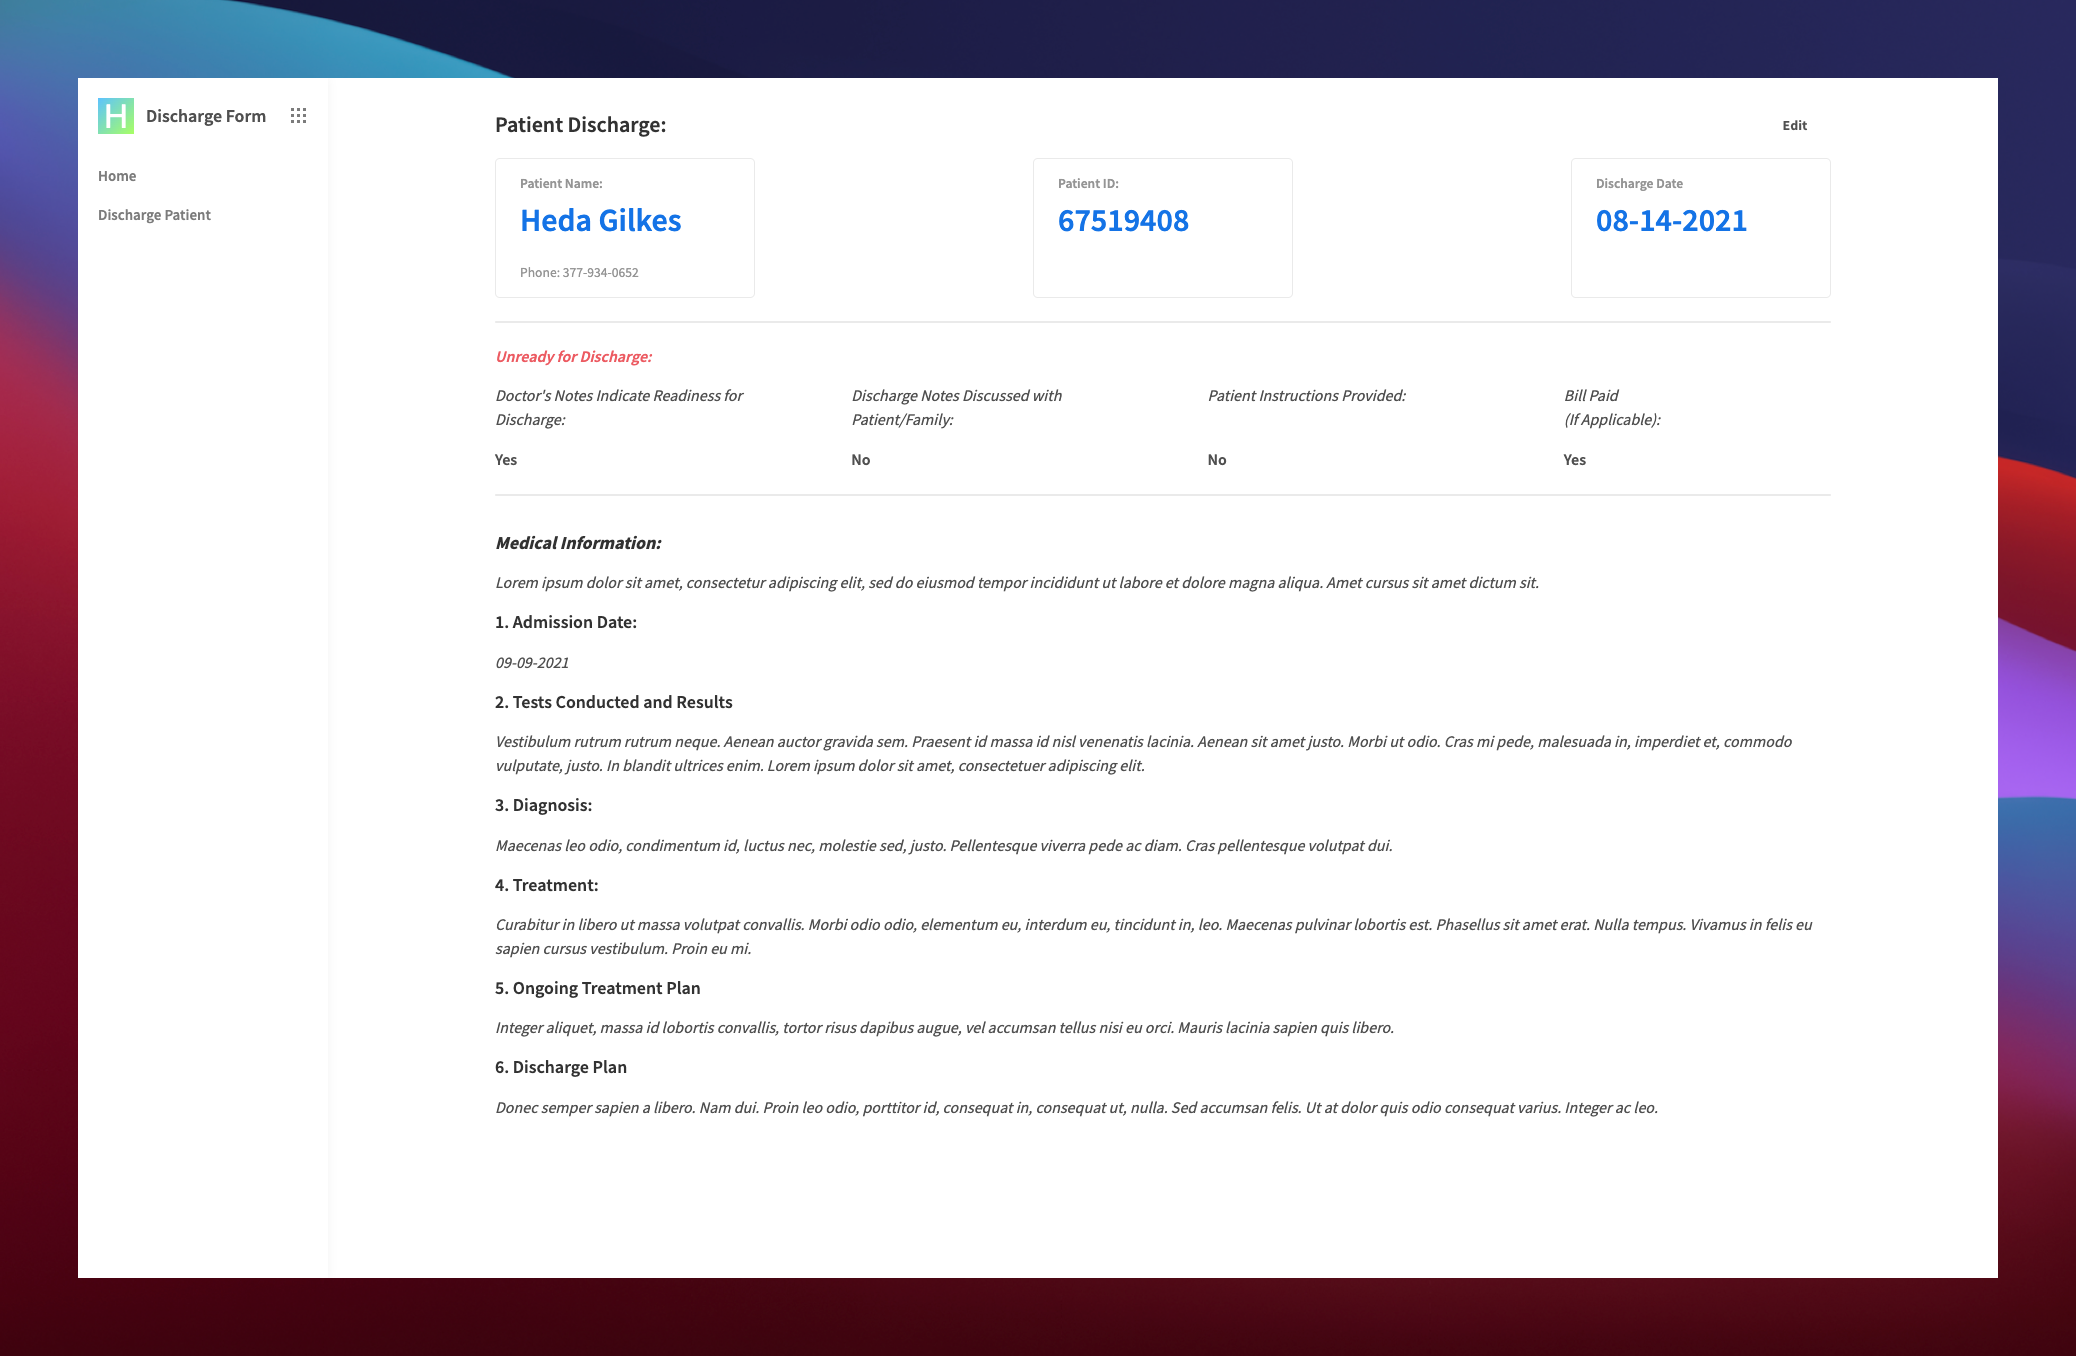This screenshot has height=1356, width=2076.
Task: Click the Maecenas leo odio diagnosis text
Action: pyautogui.click(x=944, y=846)
